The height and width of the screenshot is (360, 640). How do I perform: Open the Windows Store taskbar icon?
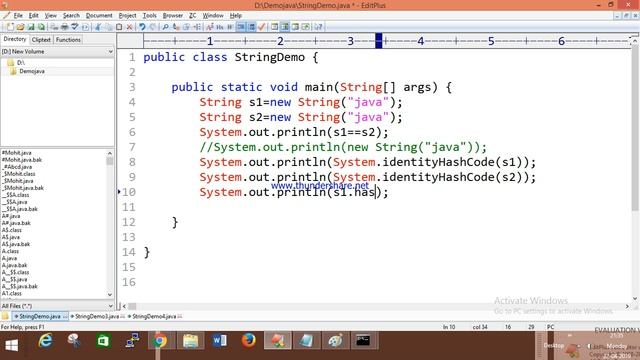(x=103, y=341)
